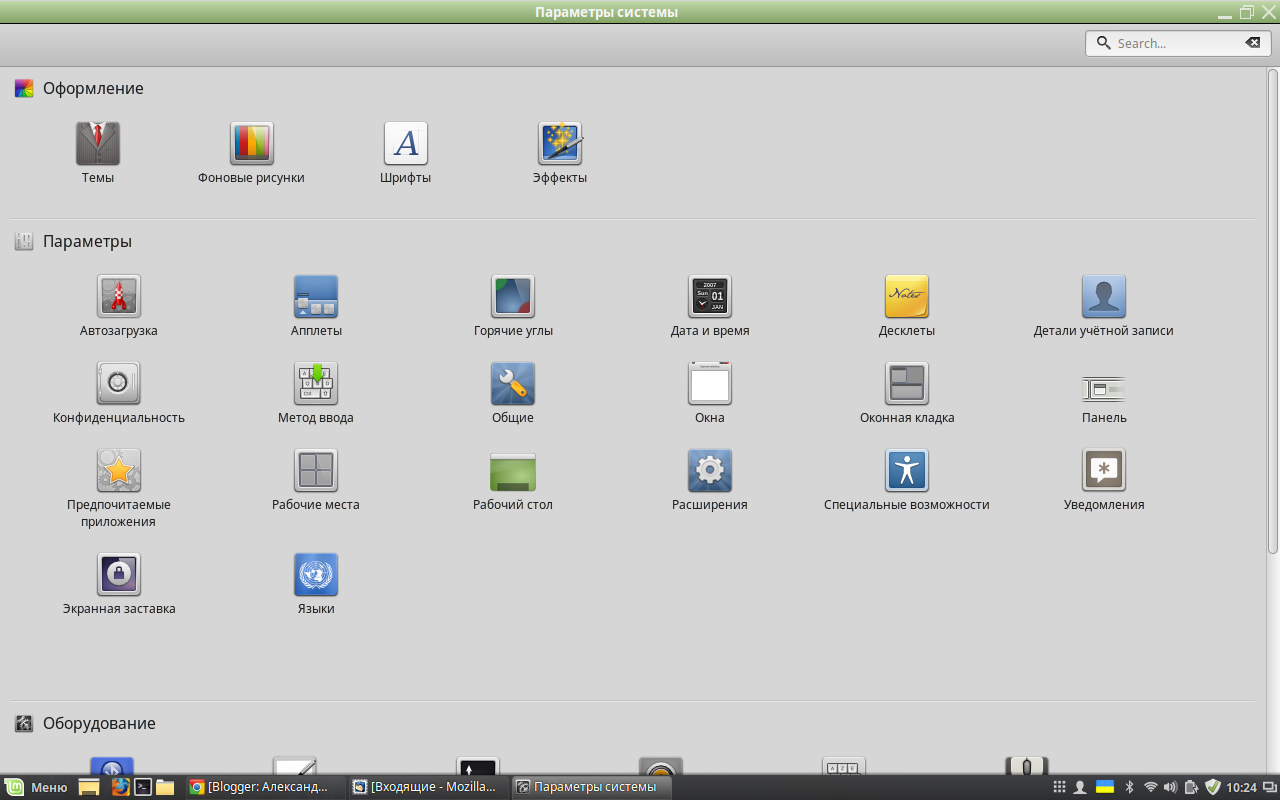Viewport: 1280px width, 800px height.
Task: Select the Параметры системы taskbar button
Action: (591, 787)
